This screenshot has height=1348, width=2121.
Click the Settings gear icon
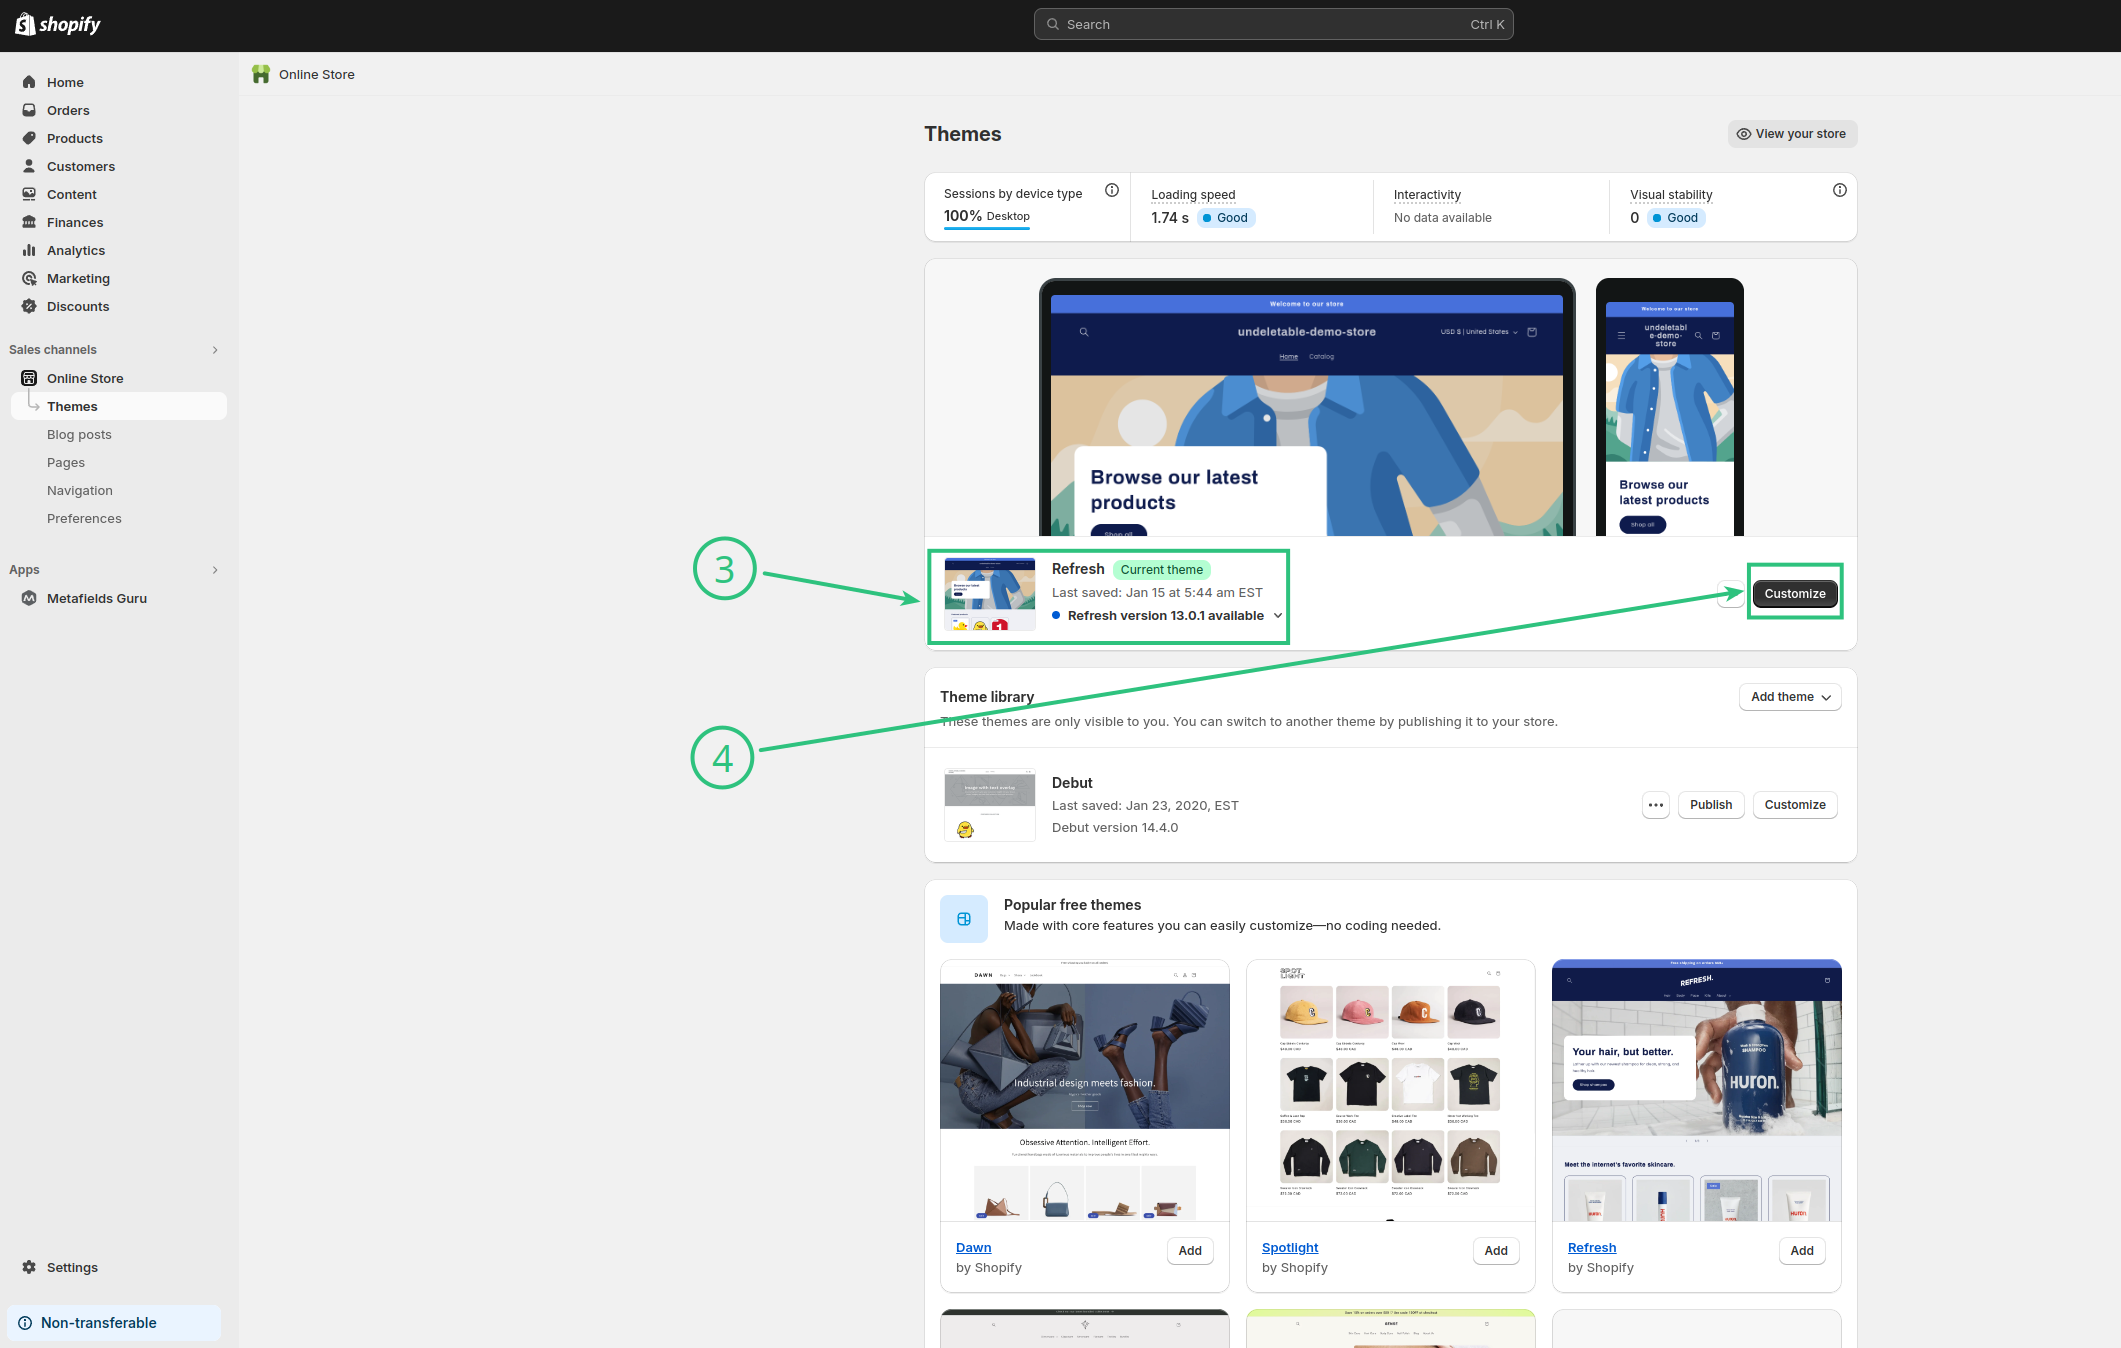[29, 1267]
